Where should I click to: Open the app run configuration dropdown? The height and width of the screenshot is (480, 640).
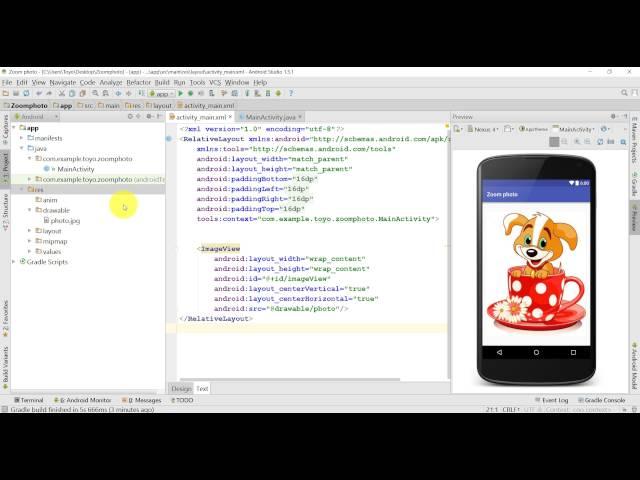click(x=162, y=93)
